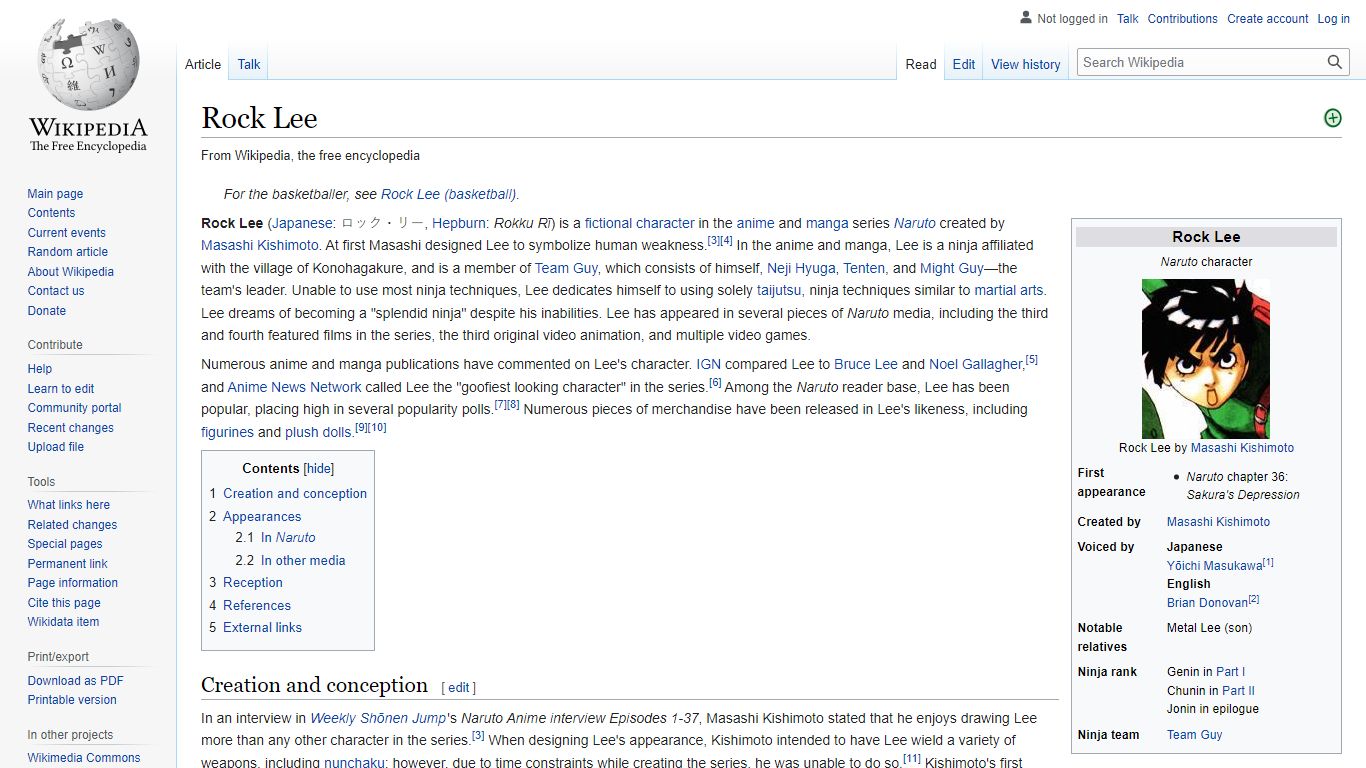1366x768 pixels.
Task: Jump to In other media subsection
Action: pyautogui.click(x=290, y=560)
